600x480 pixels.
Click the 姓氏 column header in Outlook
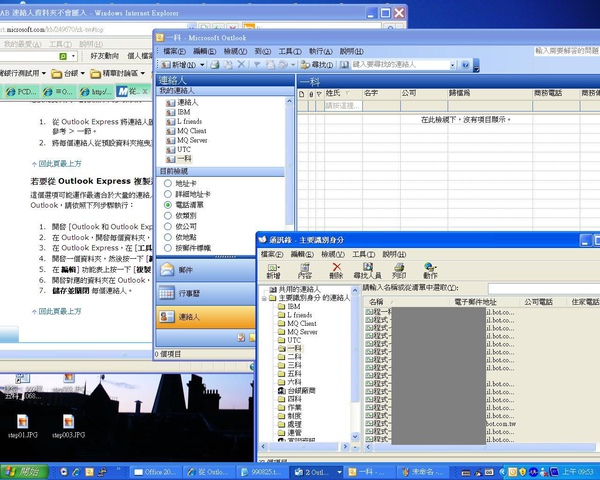[x=343, y=93]
